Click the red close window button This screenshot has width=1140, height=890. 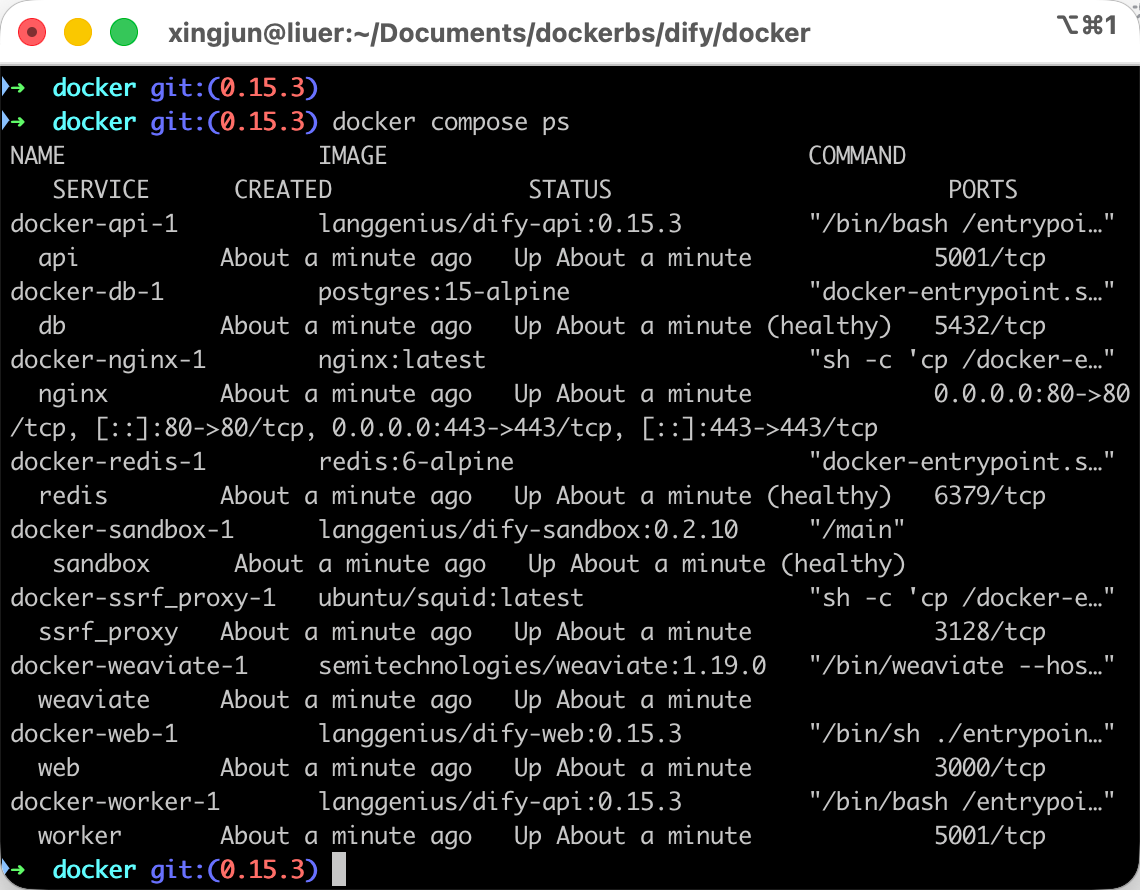32,33
